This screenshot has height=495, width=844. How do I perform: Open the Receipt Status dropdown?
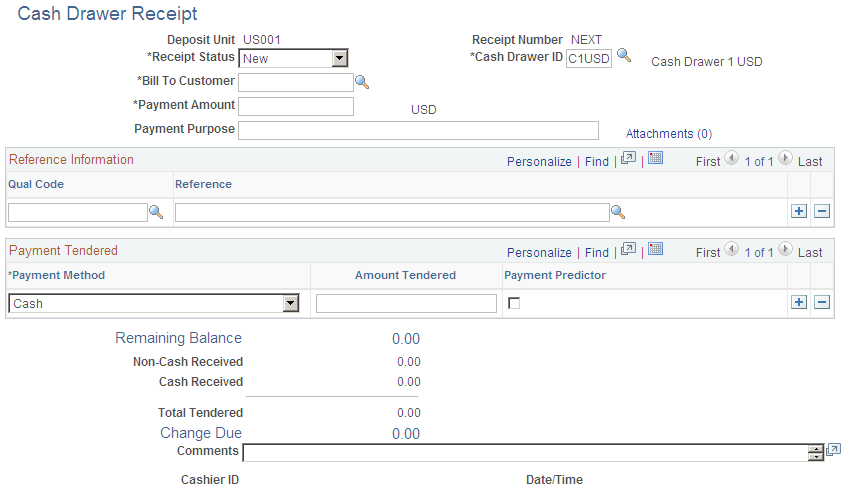[x=339, y=58]
